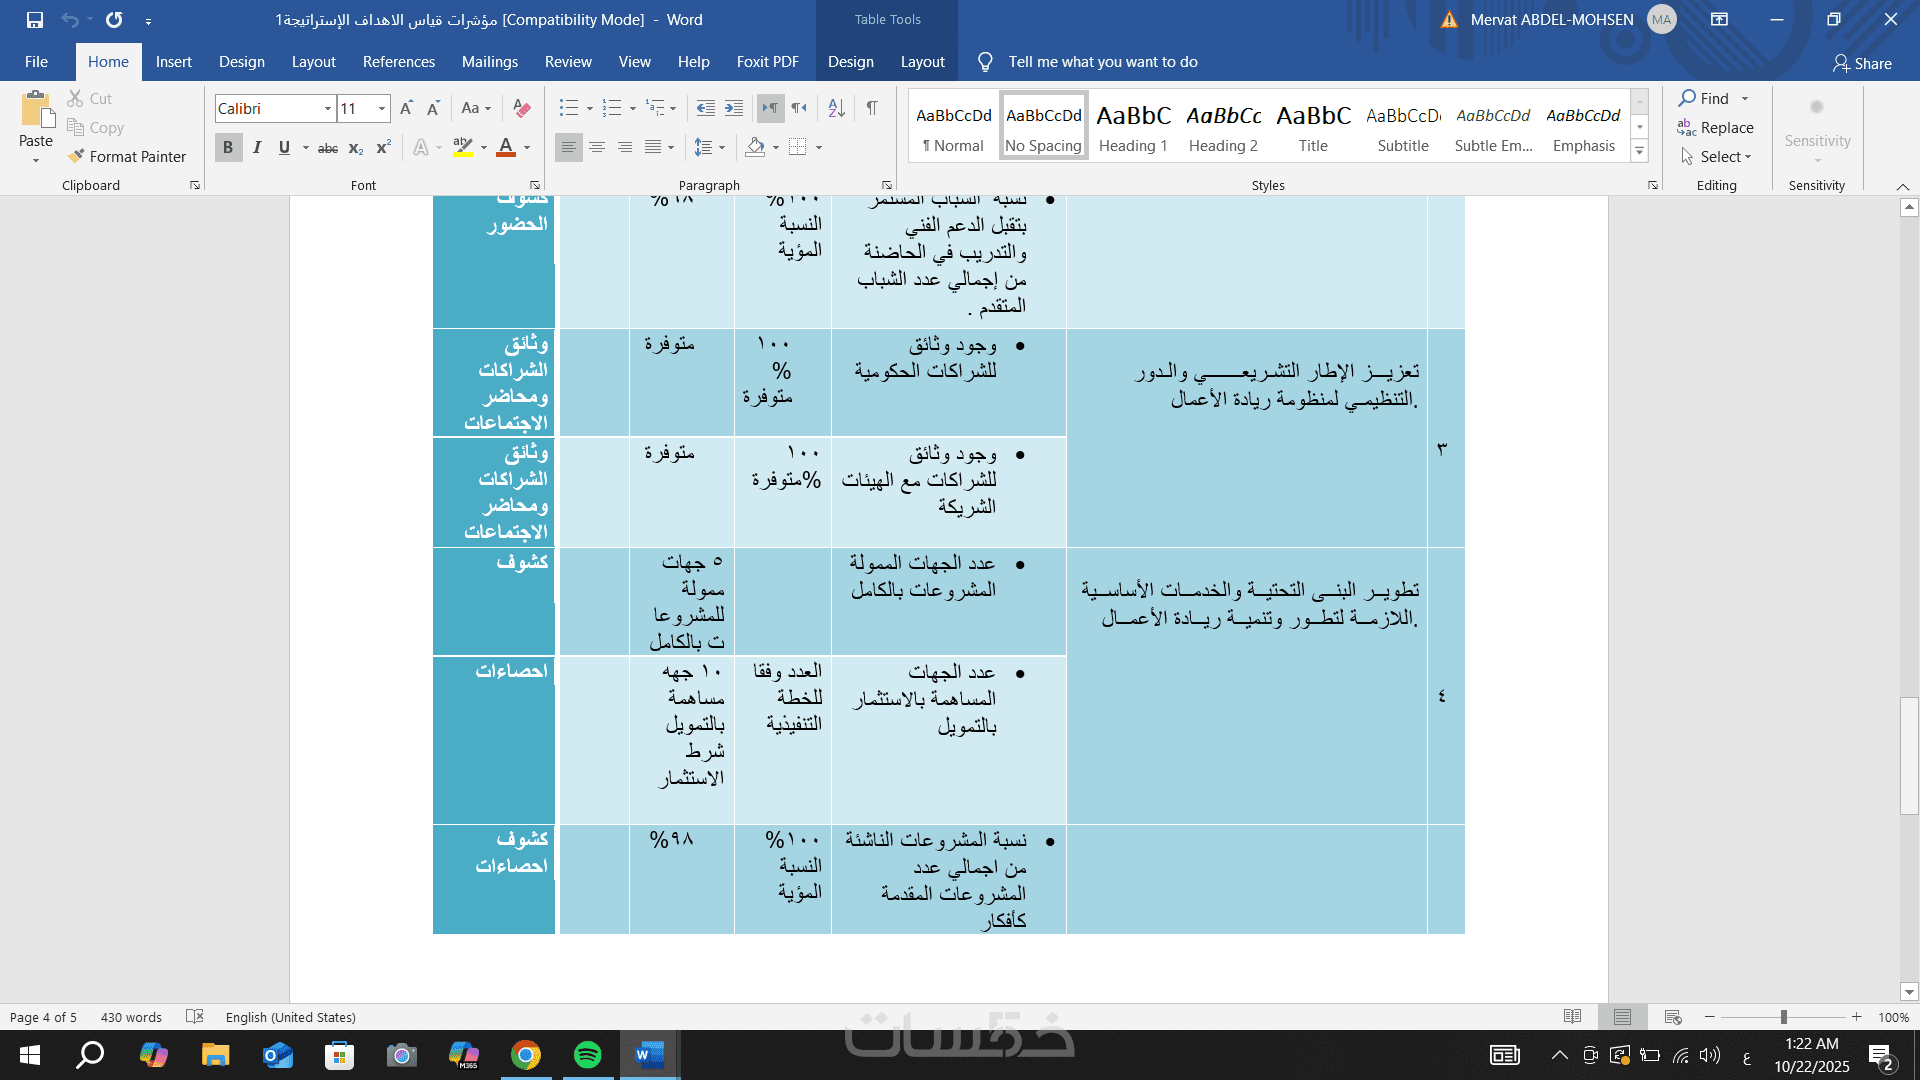Screen dimensions: 1920x1080
Task: Click the Sort A-Z icon
Action: (x=837, y=108)
